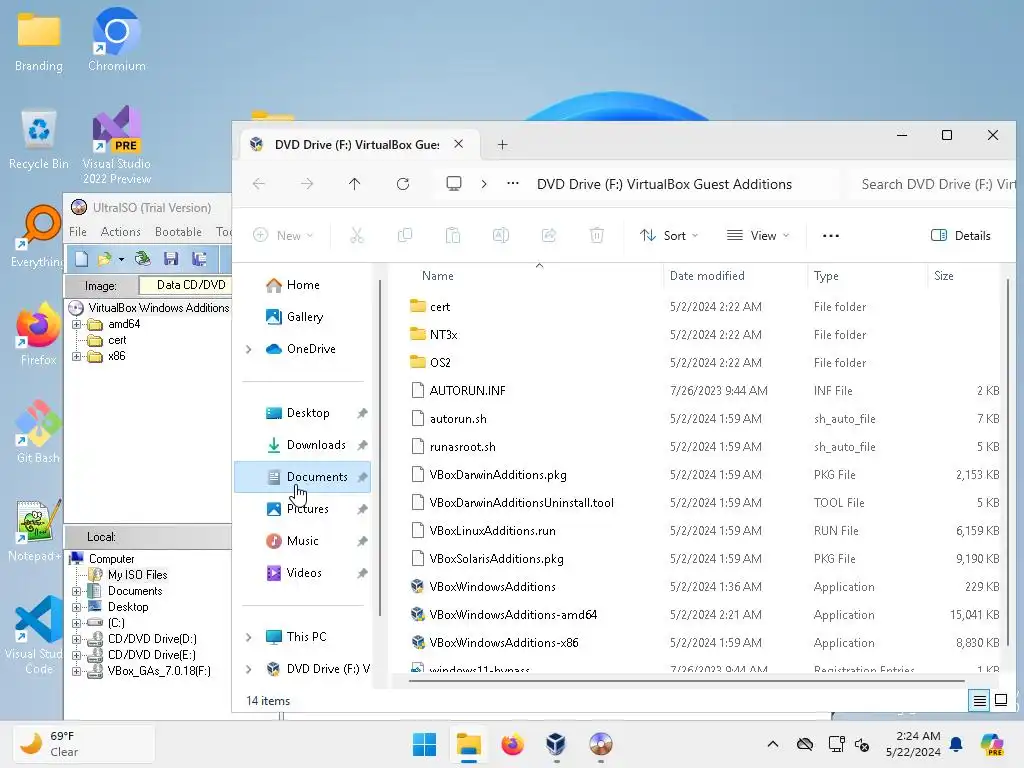1024x768 pixels.
Task: Open the weather widget on taskbar
Action: click(x=84, y=744)
